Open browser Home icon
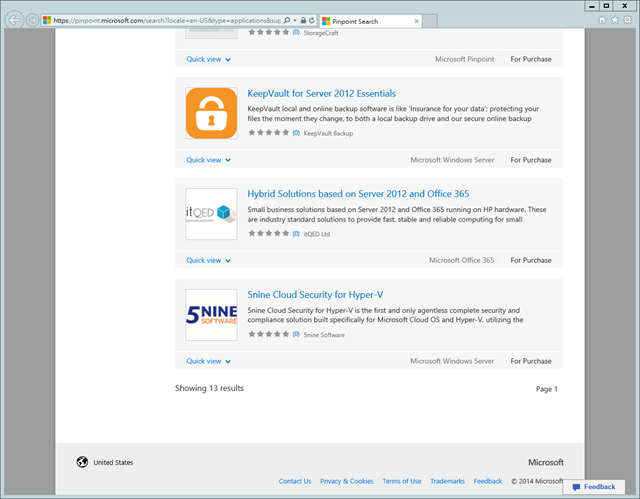Viewport: 640px width, 499px height. (x=602, y=20)
